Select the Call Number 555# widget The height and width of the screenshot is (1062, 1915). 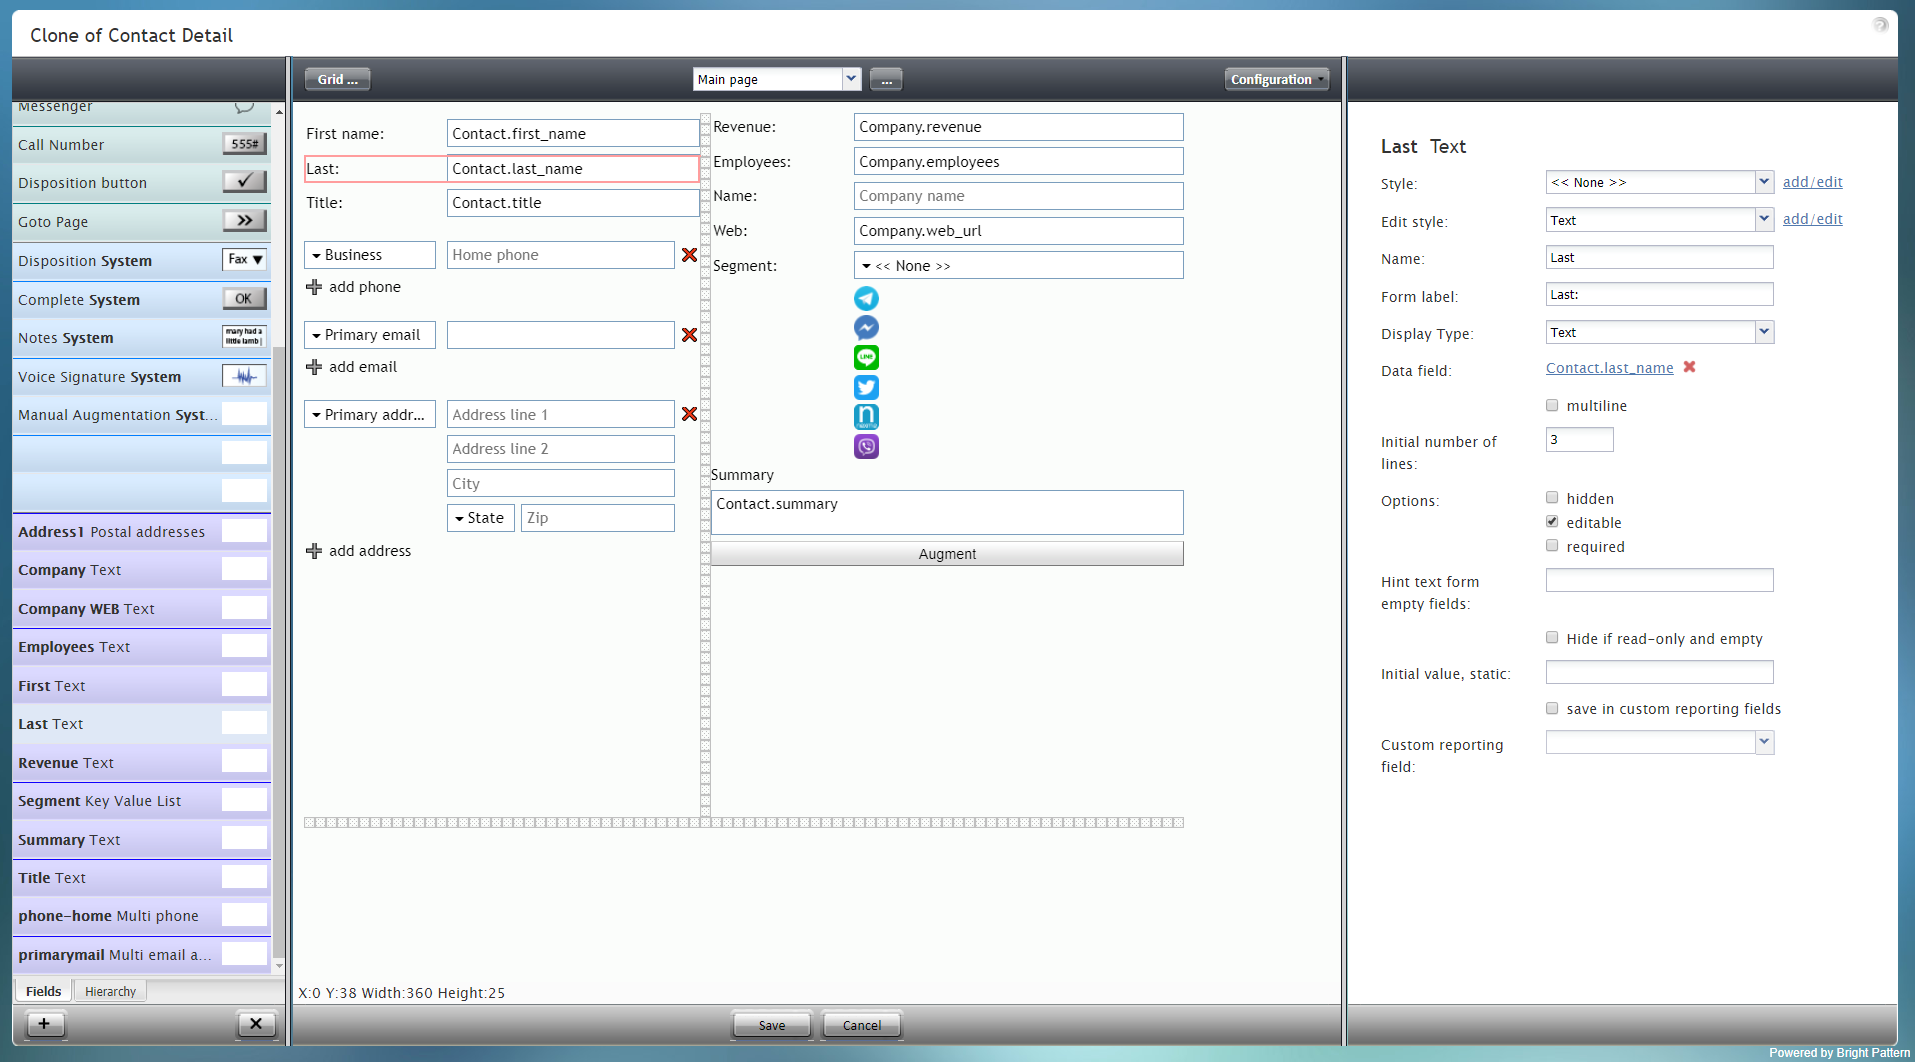[x=244, y=144]
